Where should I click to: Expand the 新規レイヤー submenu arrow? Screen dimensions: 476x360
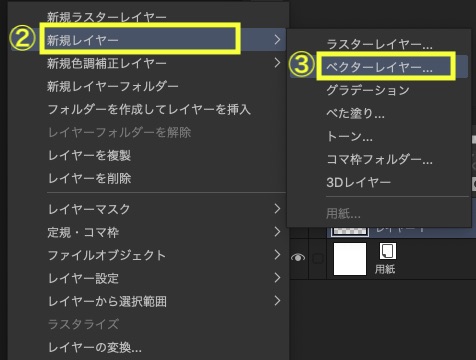(277, 40)
